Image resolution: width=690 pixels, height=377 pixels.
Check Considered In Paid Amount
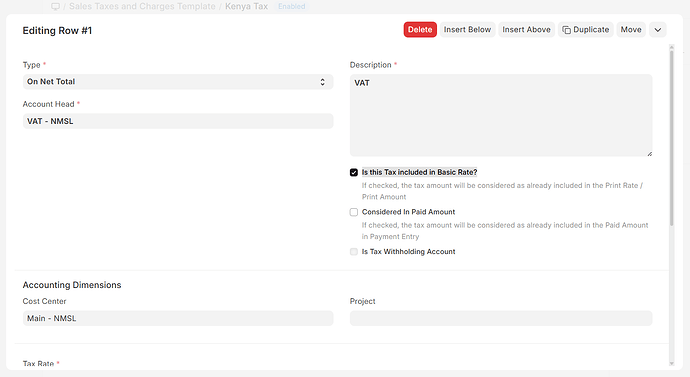point(354,212)
